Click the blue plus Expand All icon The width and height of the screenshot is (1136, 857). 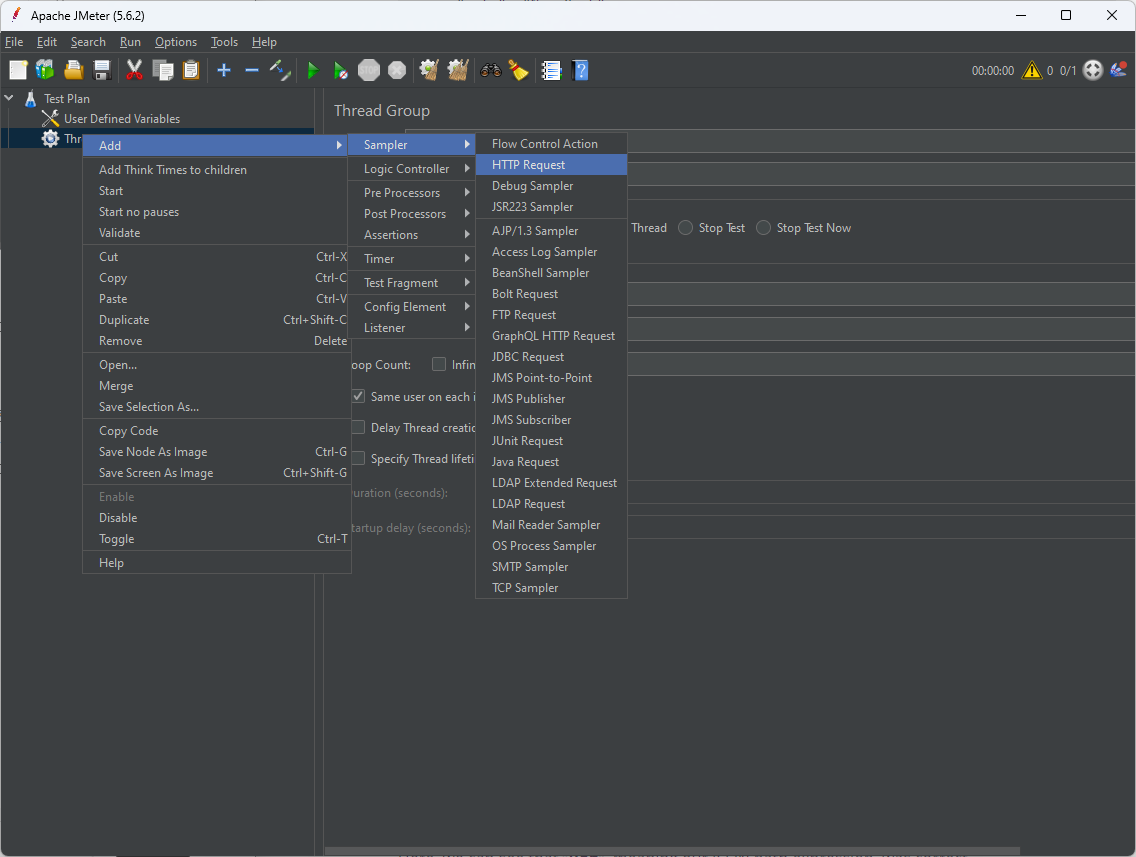pyautogui.click(x=224, y=70)
